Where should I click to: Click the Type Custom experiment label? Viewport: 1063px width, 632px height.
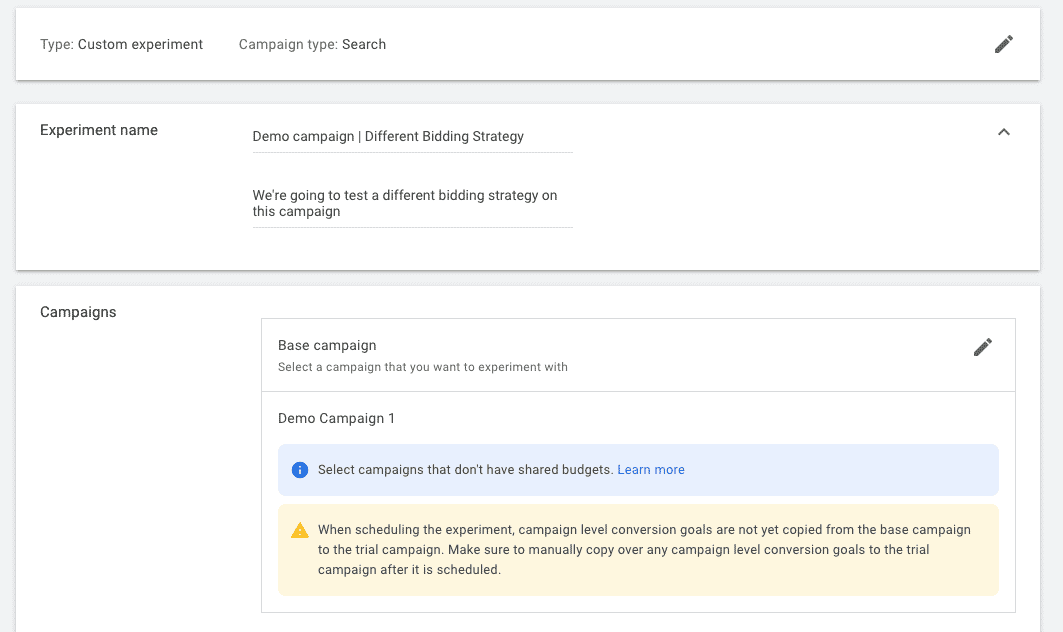pos(121,44)
